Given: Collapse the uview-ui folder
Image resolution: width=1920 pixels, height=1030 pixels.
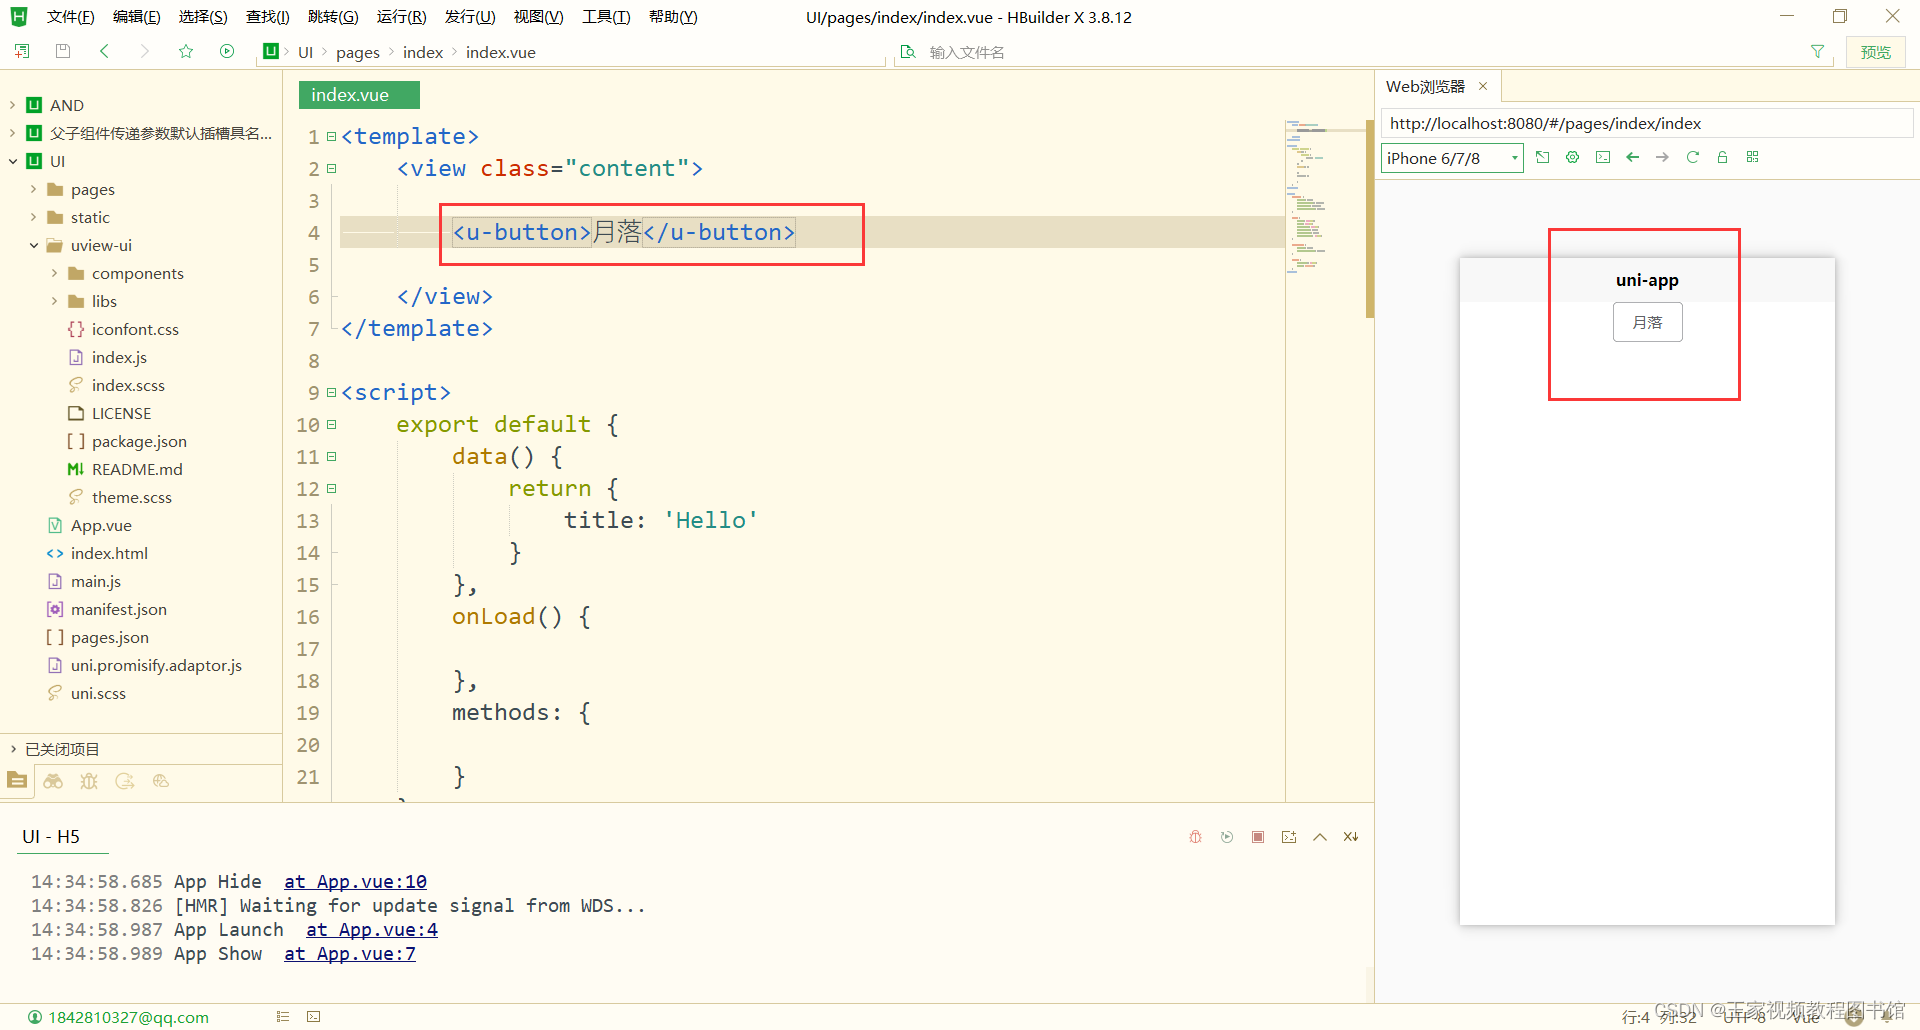Looking at the screenshot, I should pyautogui.click(x=33, y=245).
